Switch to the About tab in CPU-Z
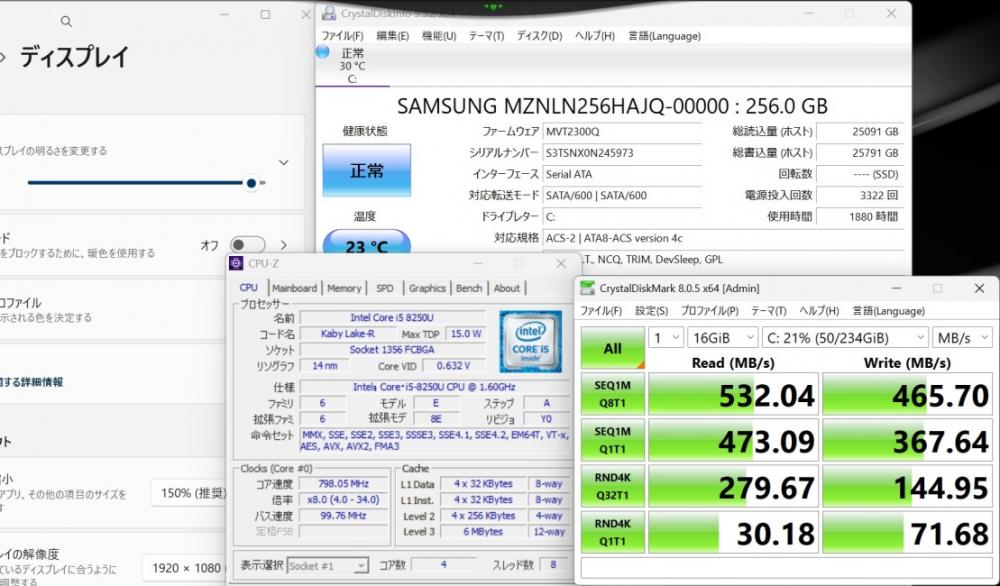The height and width of the screenshot is (586, 1000). click(506, 288)
